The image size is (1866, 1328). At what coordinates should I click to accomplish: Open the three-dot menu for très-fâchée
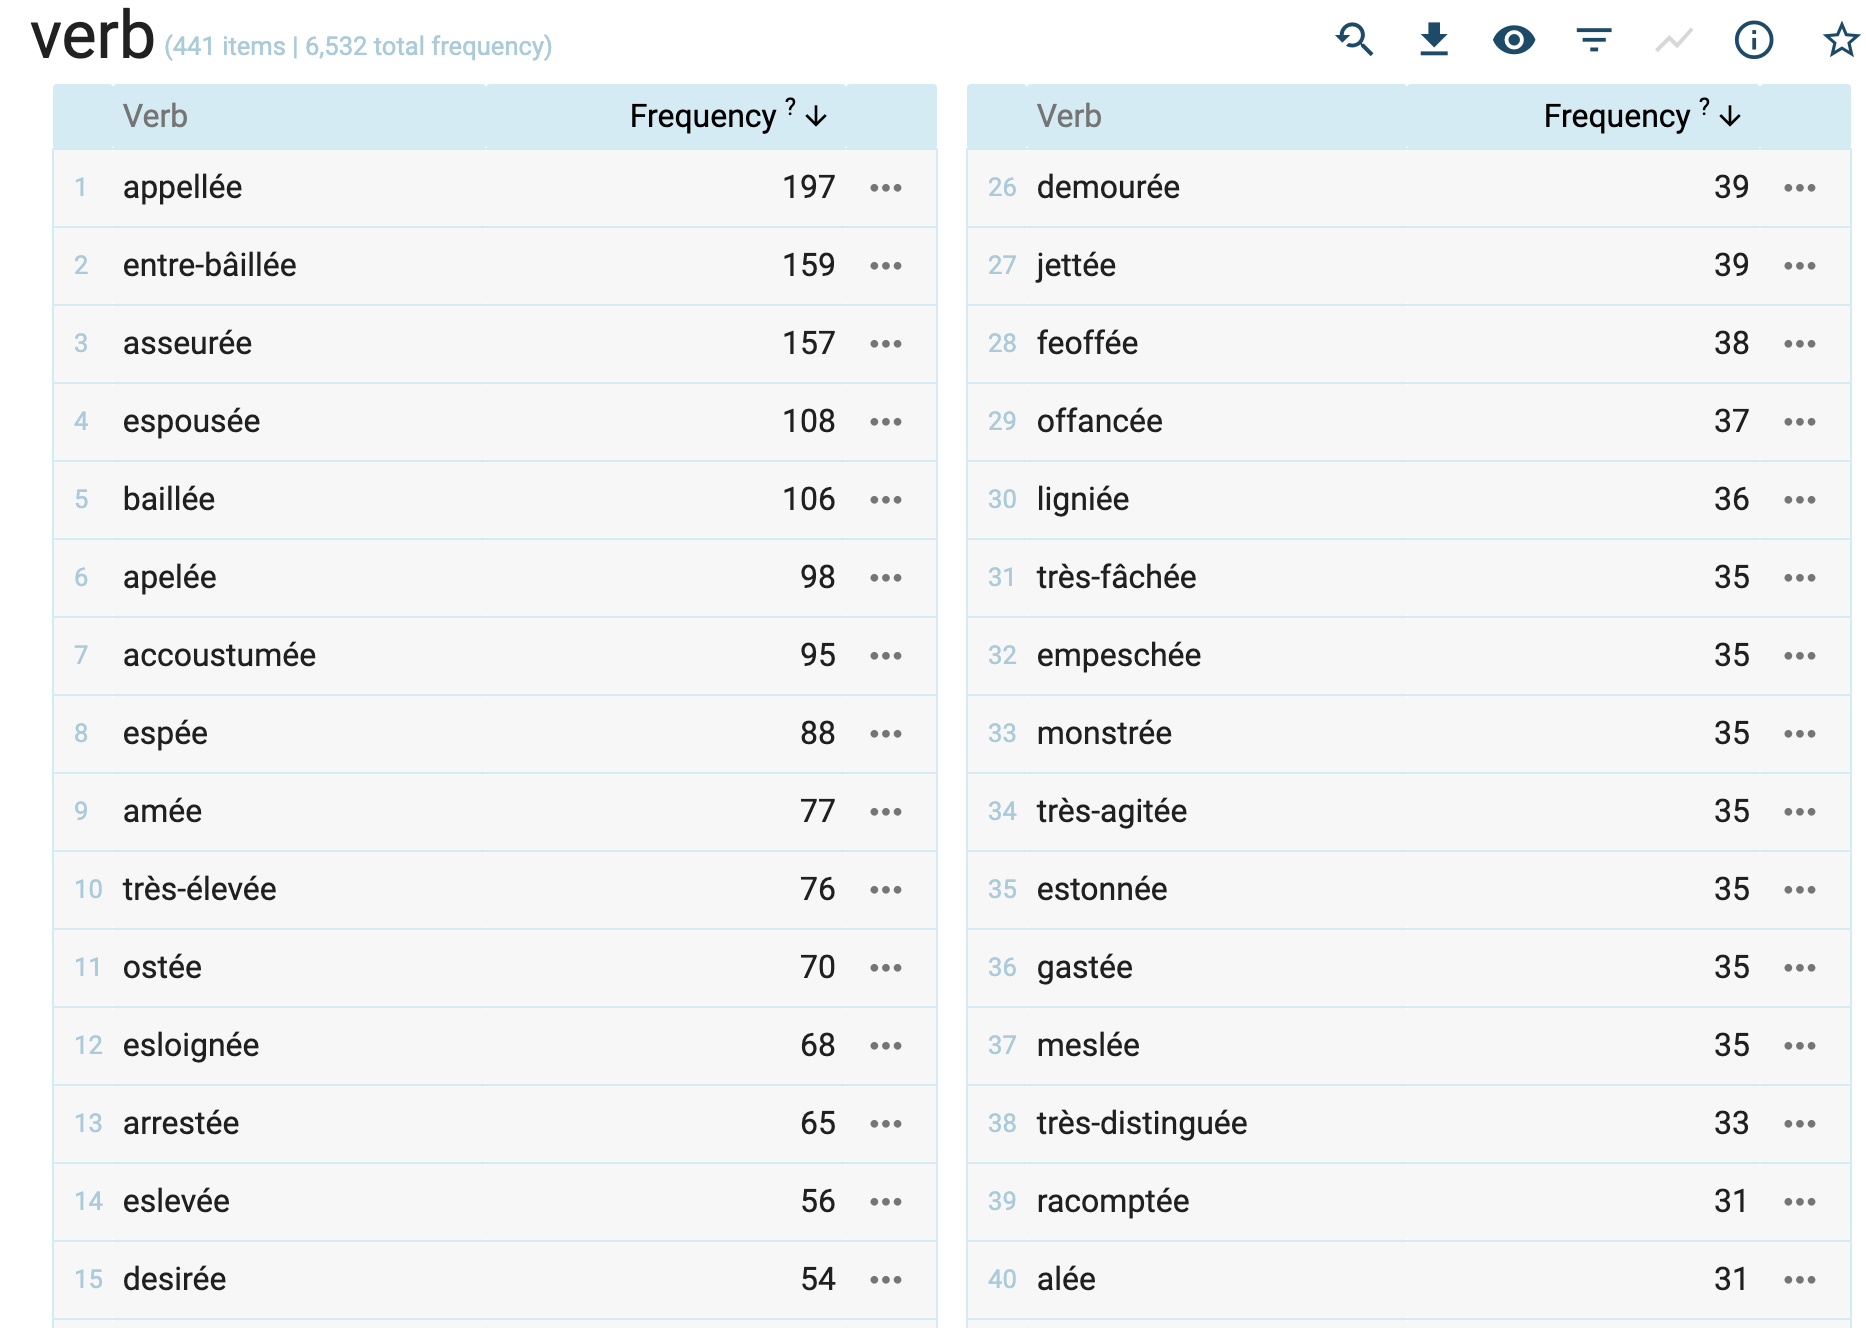pyautogui.click(x=1800, y=578)
